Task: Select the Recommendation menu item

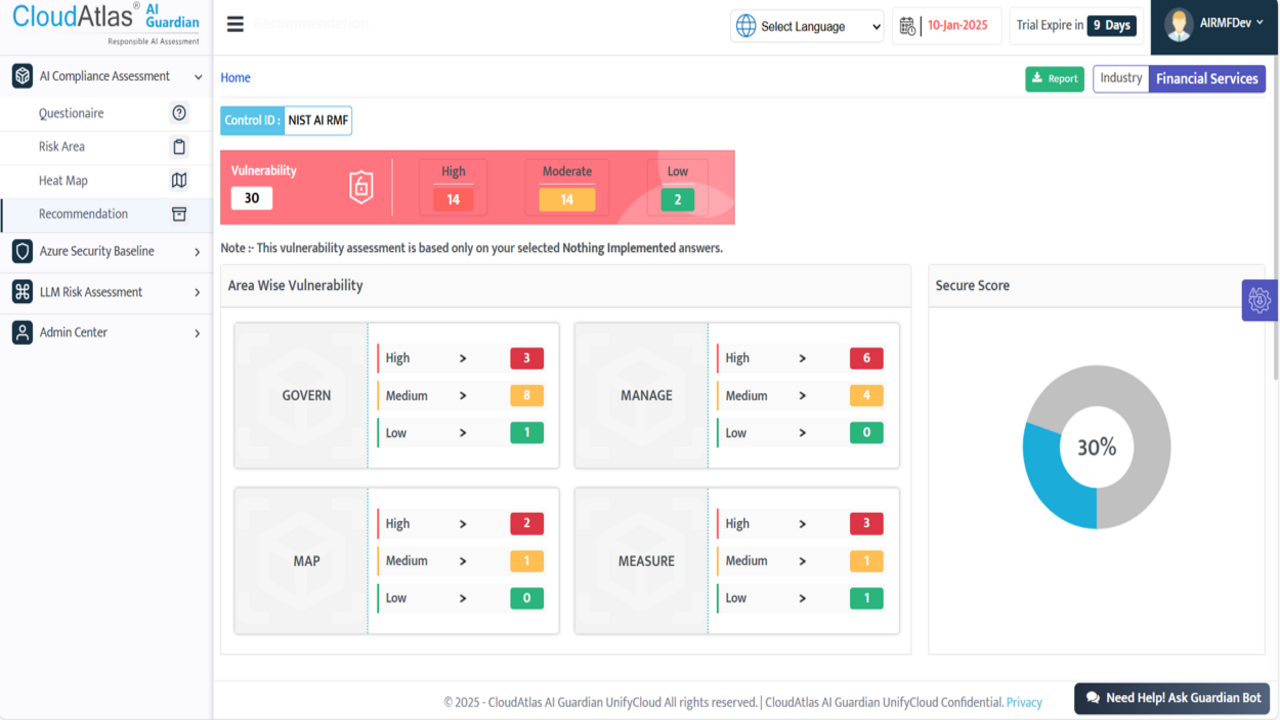Action: click(x=106, y=214)
